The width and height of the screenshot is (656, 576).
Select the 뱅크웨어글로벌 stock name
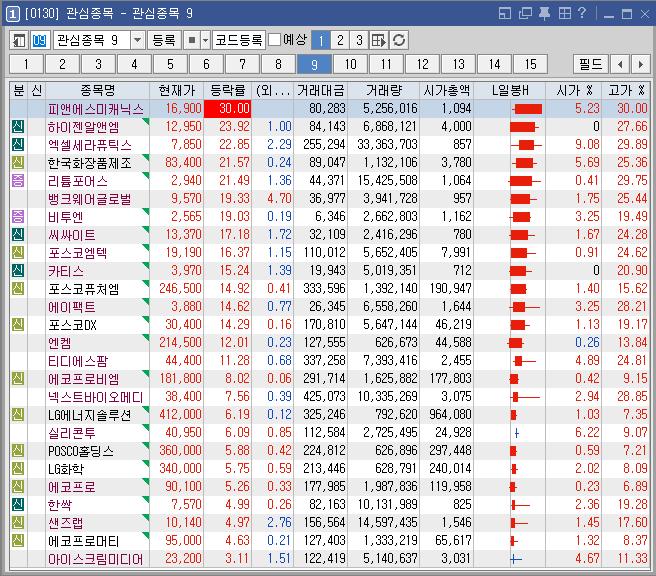tap(90, 199)
